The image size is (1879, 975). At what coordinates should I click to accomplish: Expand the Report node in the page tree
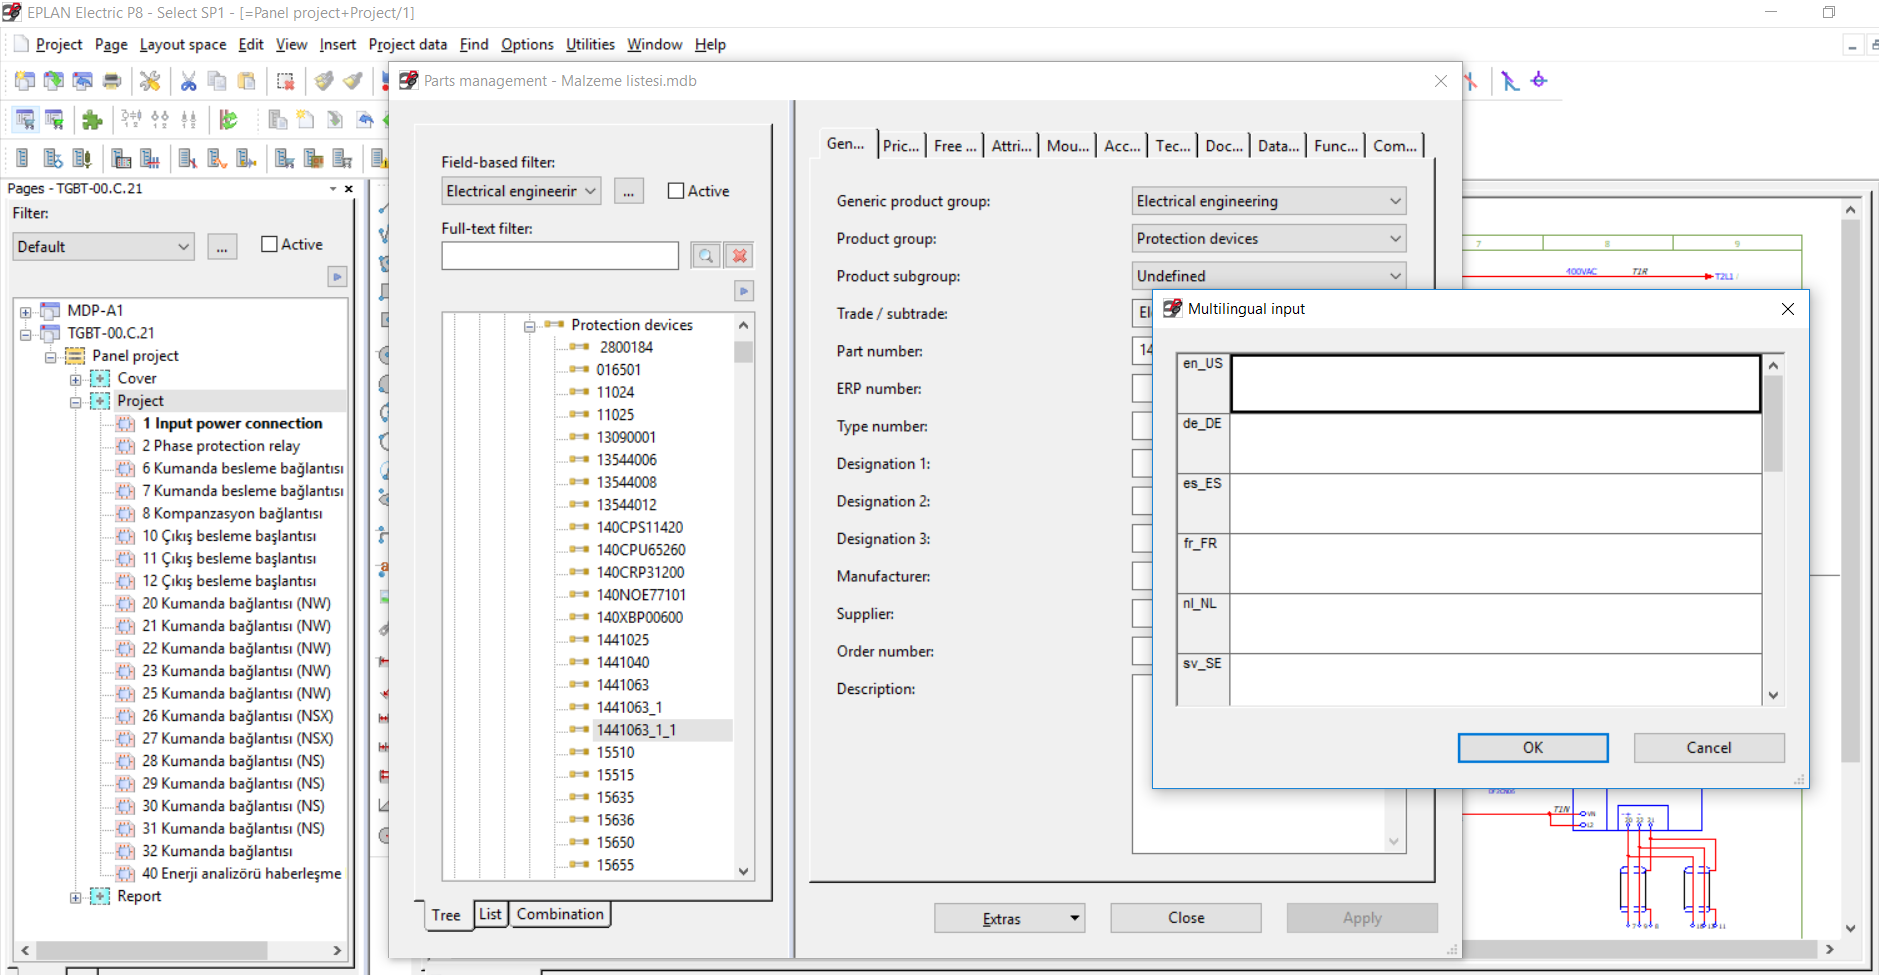pyautogui.click(x=76, y=897)
